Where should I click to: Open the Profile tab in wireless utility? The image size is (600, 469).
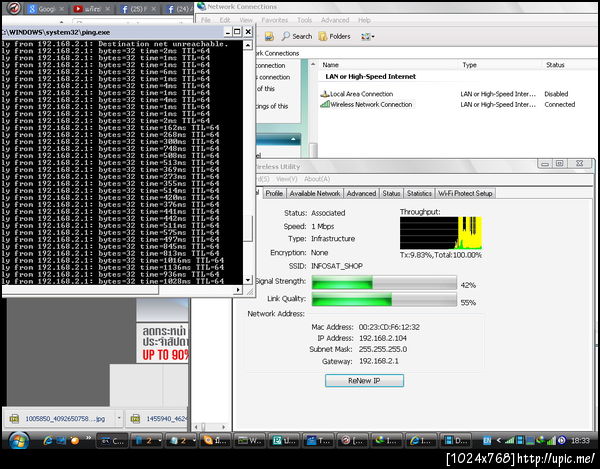(274, 193)
